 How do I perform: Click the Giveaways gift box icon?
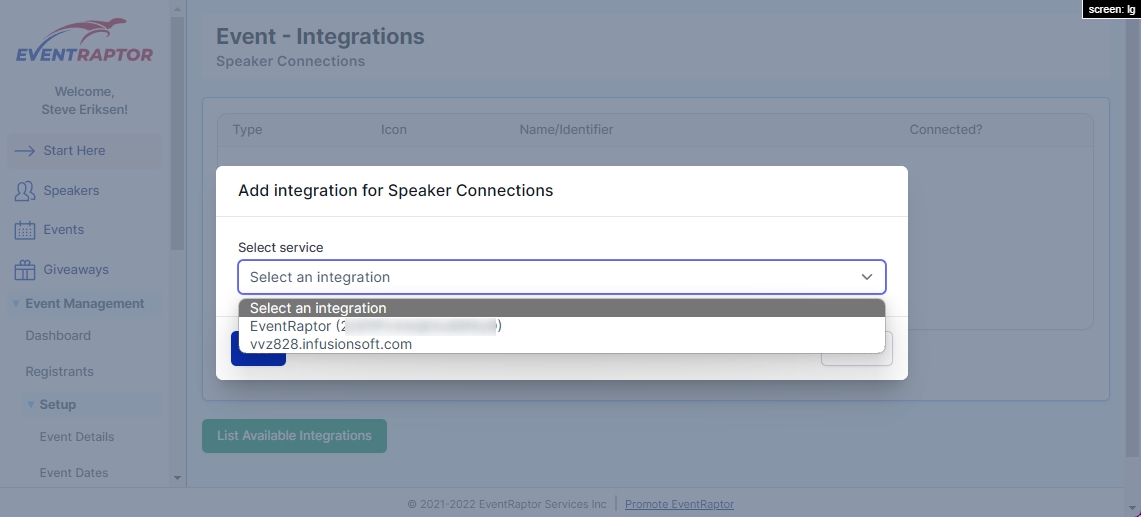click(25, 270)
